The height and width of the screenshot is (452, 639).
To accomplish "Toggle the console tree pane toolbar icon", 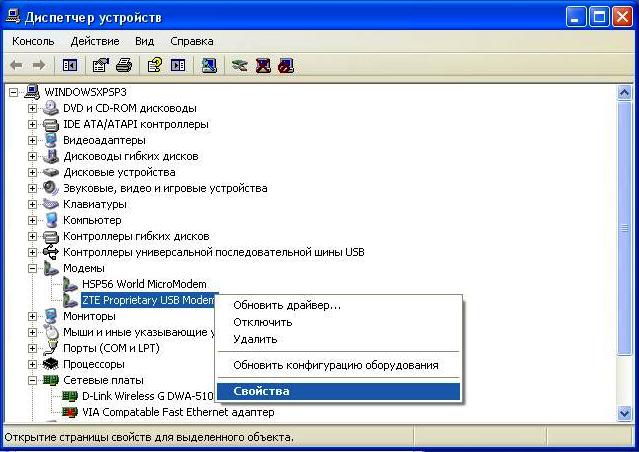I will (x=70, y=65).
